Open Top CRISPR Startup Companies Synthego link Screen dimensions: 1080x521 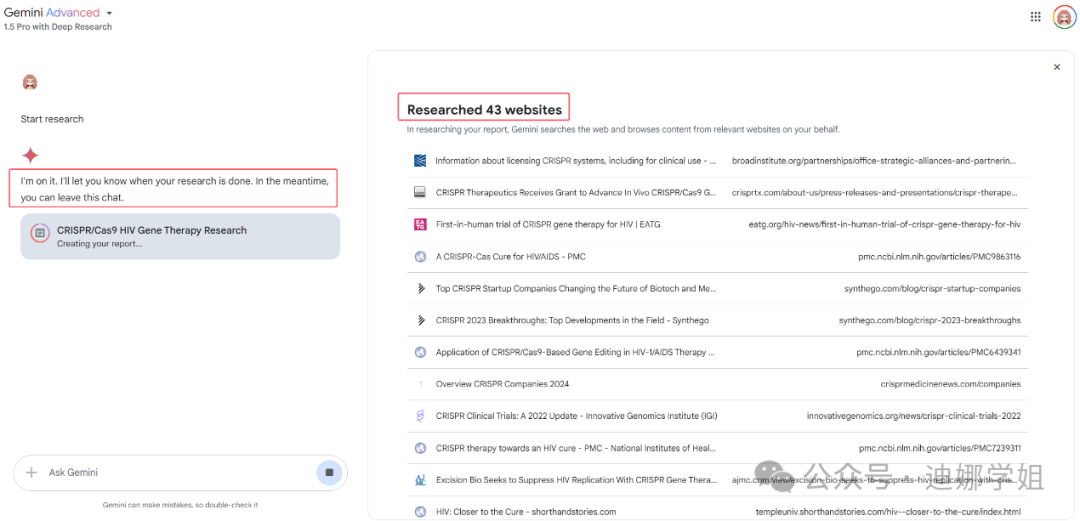tap(575, 288)
